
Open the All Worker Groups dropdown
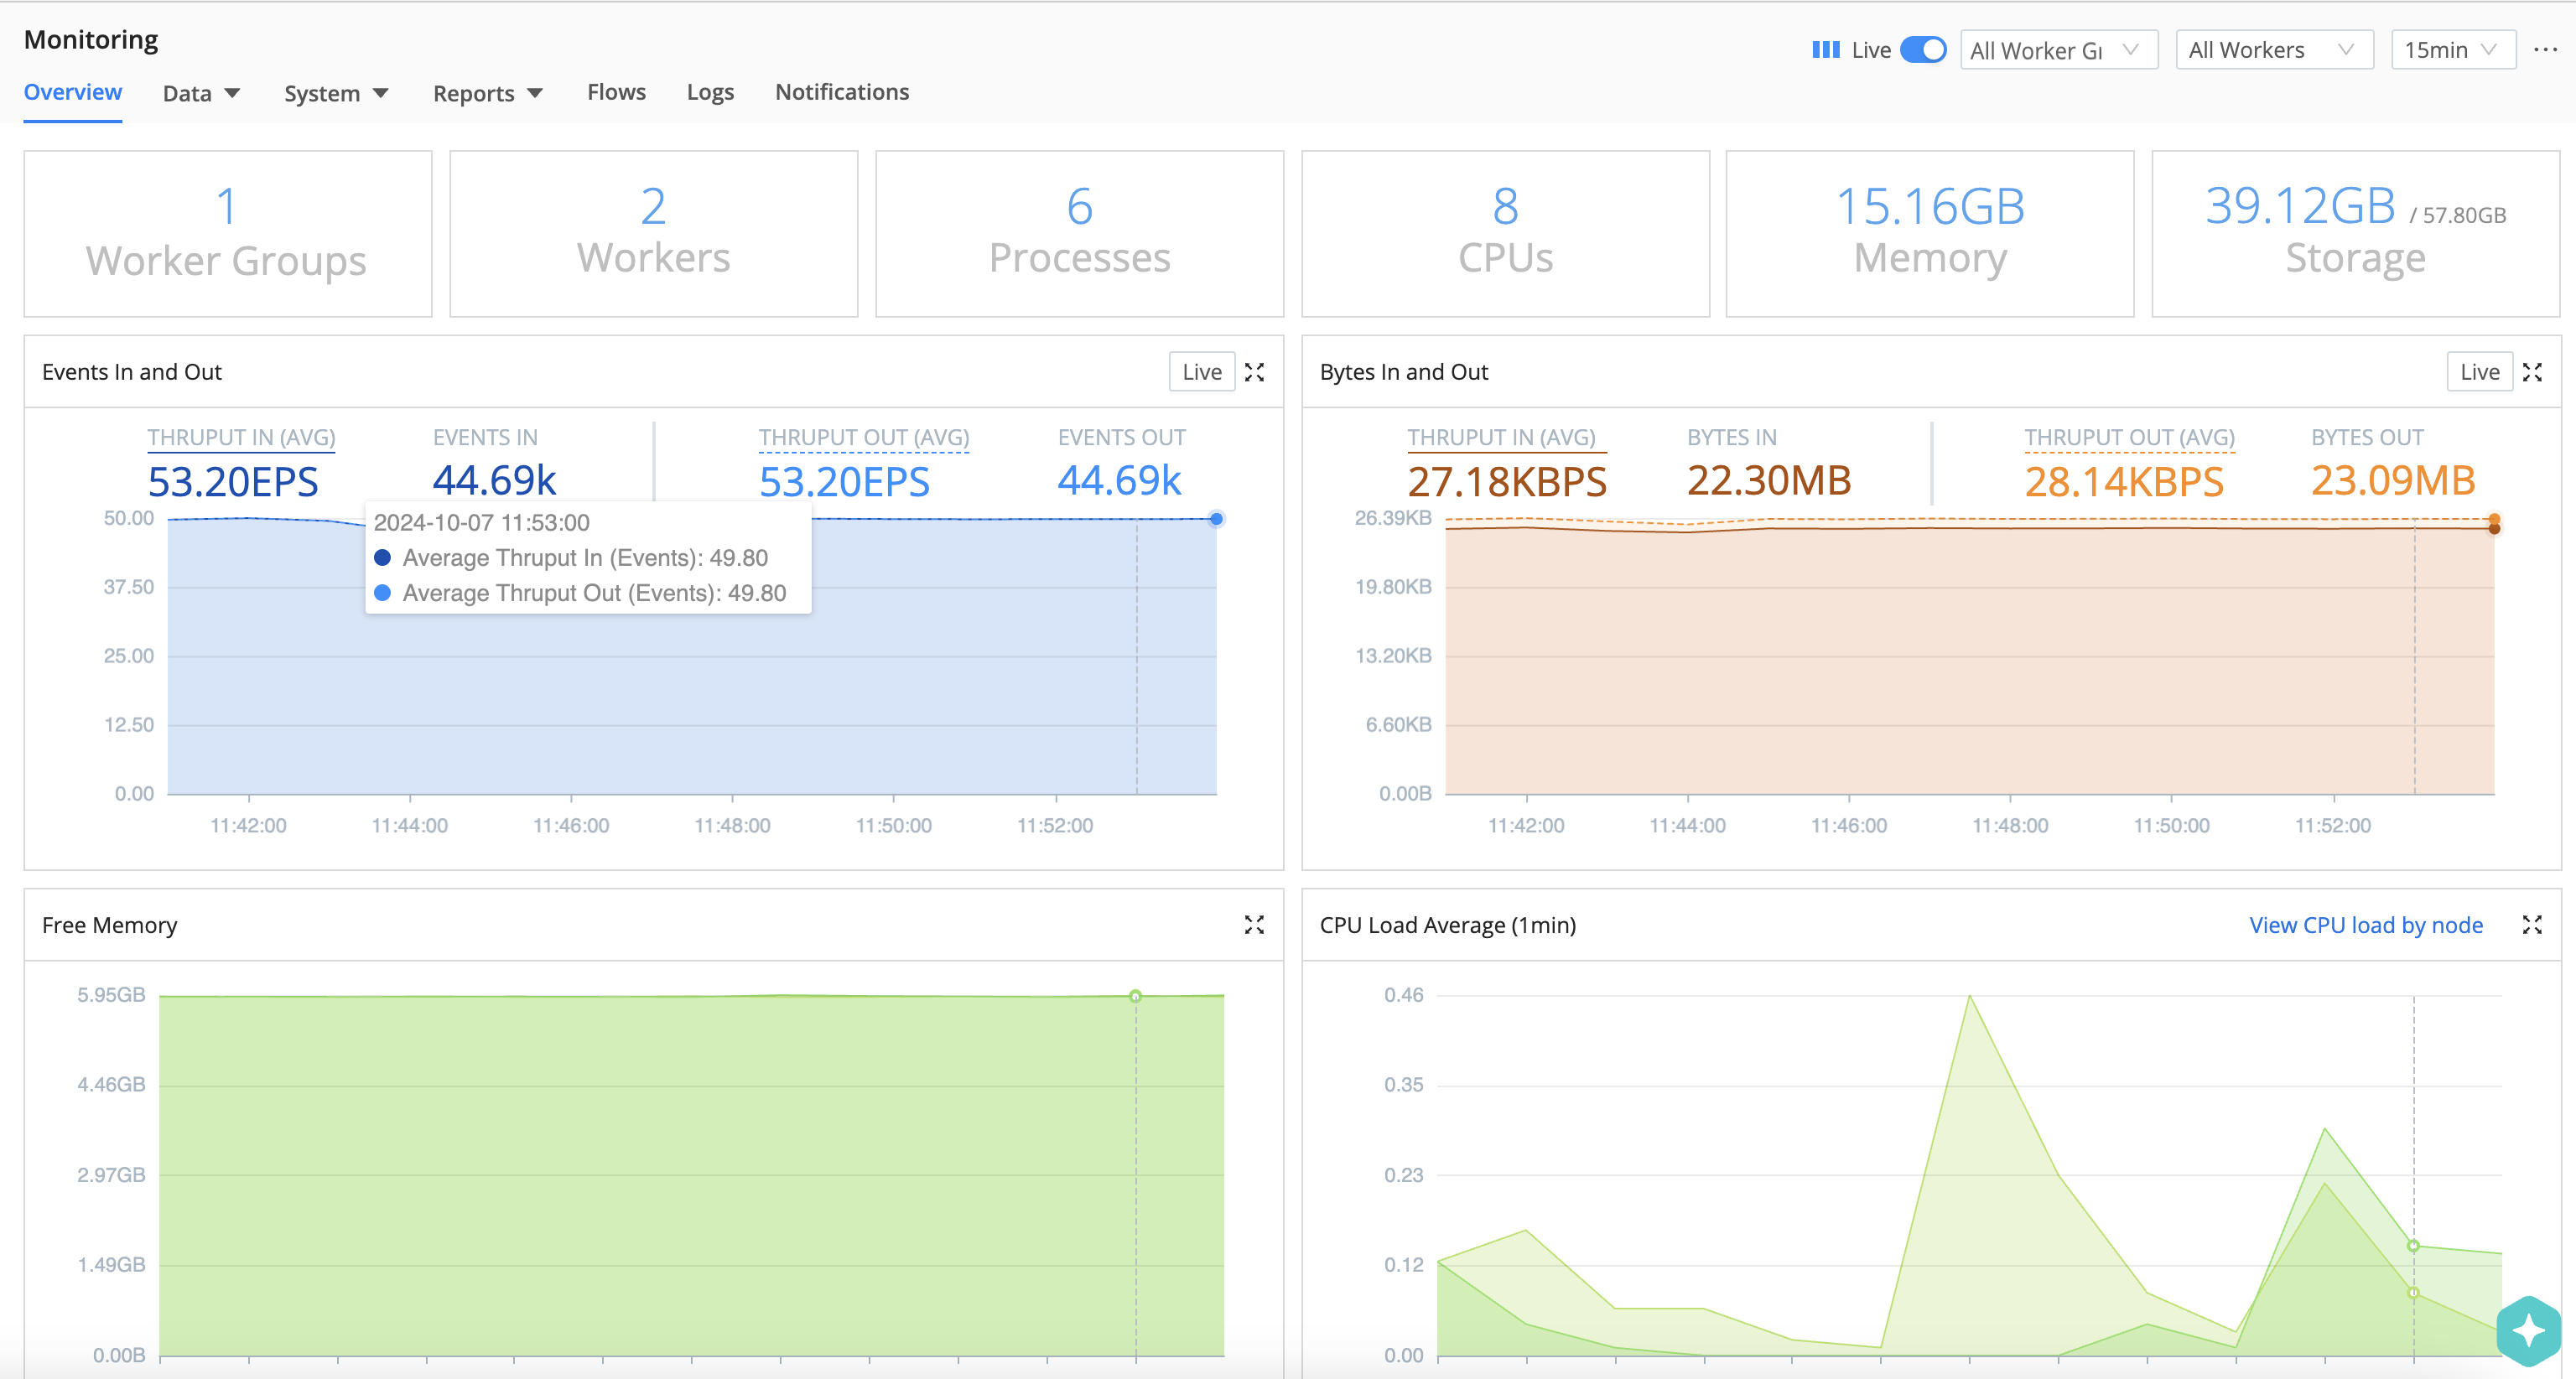(x=2059, y=49)
